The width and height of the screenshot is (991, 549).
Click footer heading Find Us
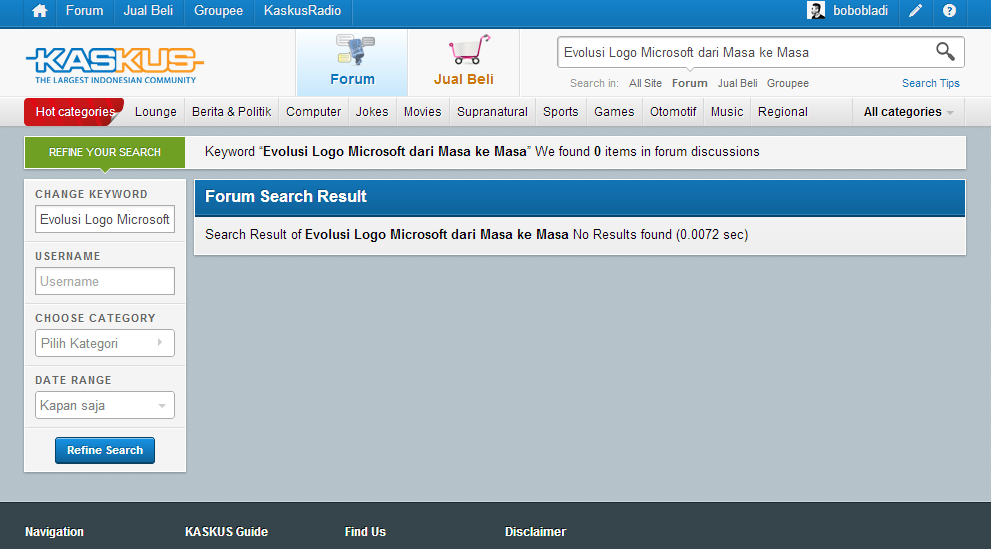coord(365,532)
